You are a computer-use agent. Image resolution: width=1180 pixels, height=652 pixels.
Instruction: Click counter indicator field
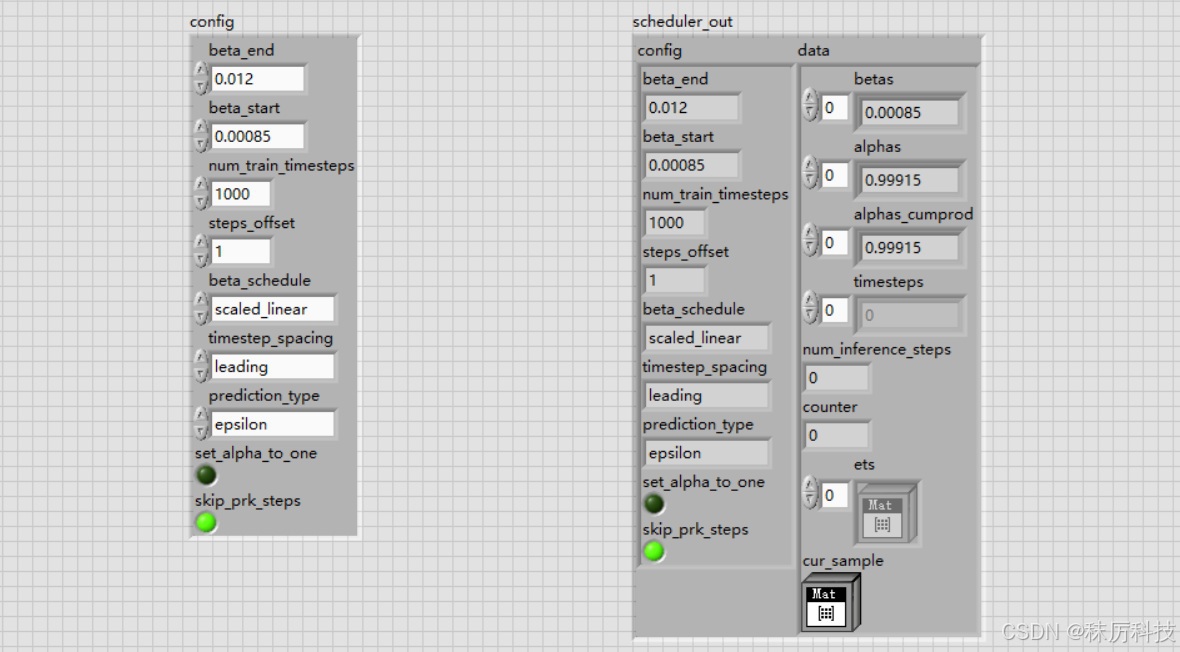pos(836,434)
